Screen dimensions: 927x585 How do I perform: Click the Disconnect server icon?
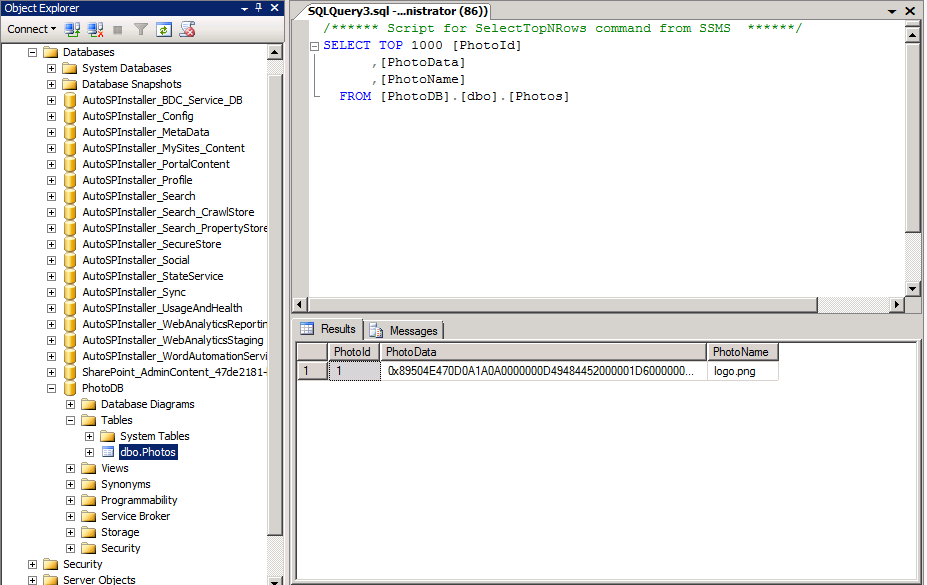coord(94,29)
